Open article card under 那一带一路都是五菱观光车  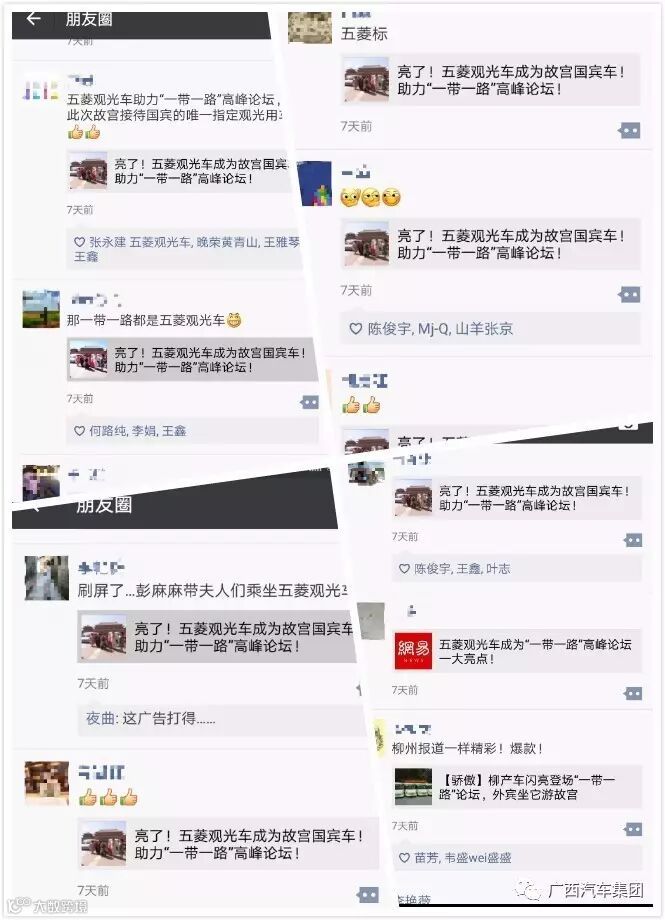pyautogui.click(x=193, y=360)
